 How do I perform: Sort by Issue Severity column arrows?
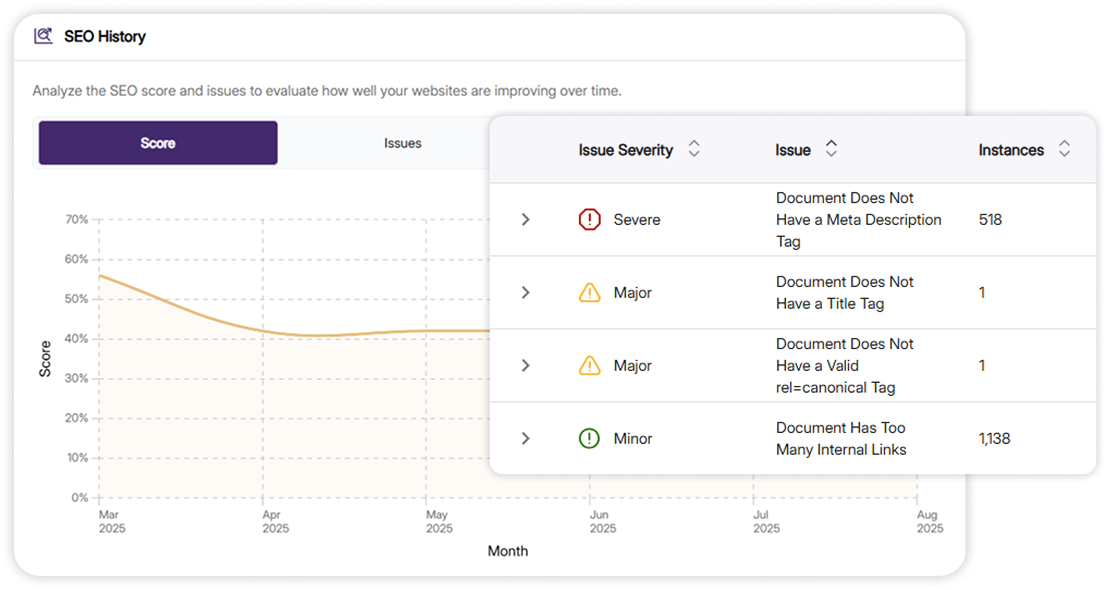click(x=694, y=150)
